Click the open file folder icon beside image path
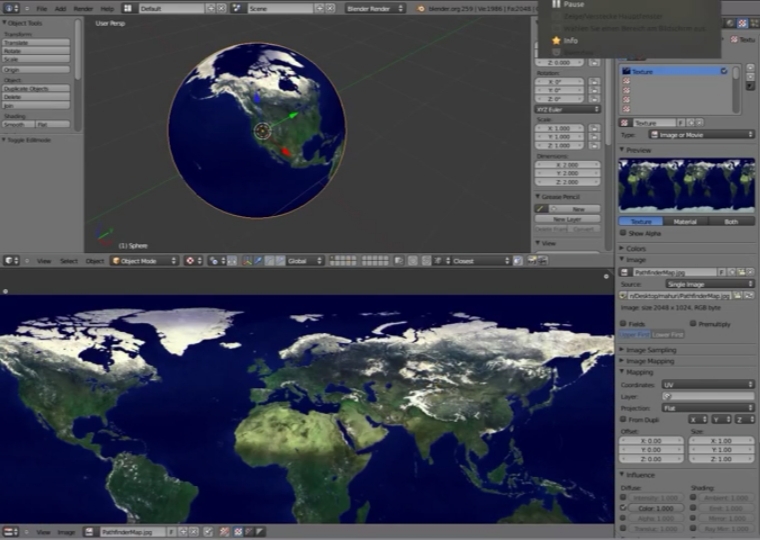 coord(737,295)
